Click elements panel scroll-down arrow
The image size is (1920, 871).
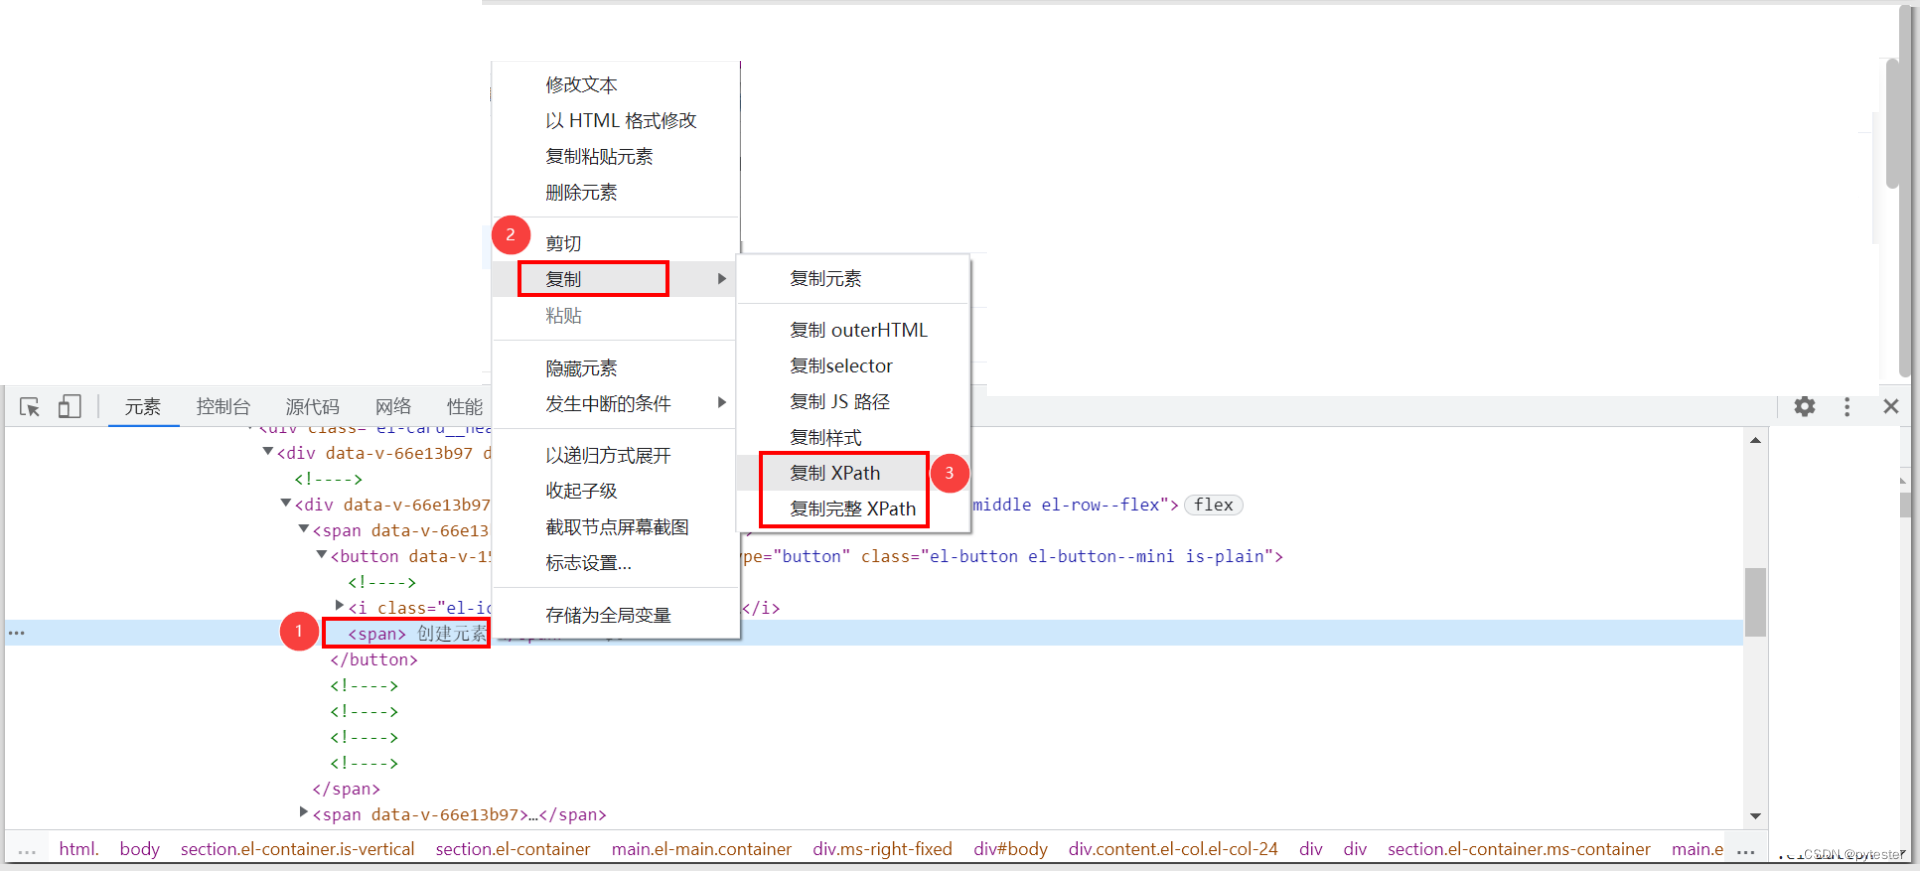pos(1755,816)
